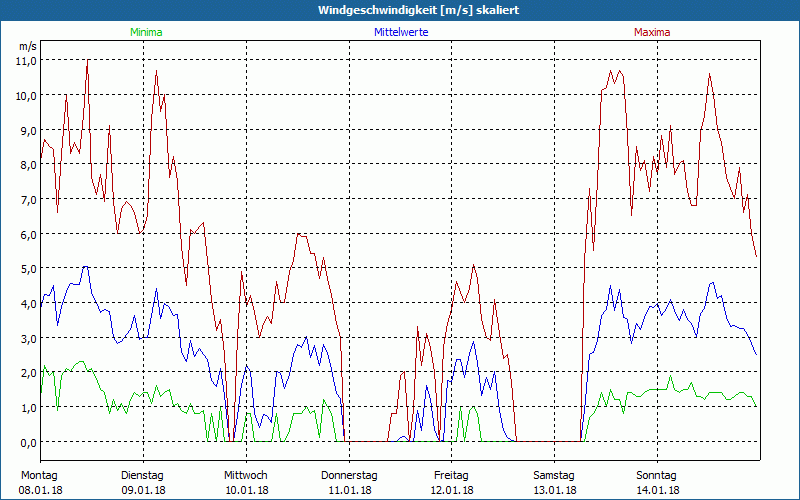Click the chart title 'Windgeschwindigkeit [m/s] skaliert'
Screen dimensions: 800x500
[418, 10]
